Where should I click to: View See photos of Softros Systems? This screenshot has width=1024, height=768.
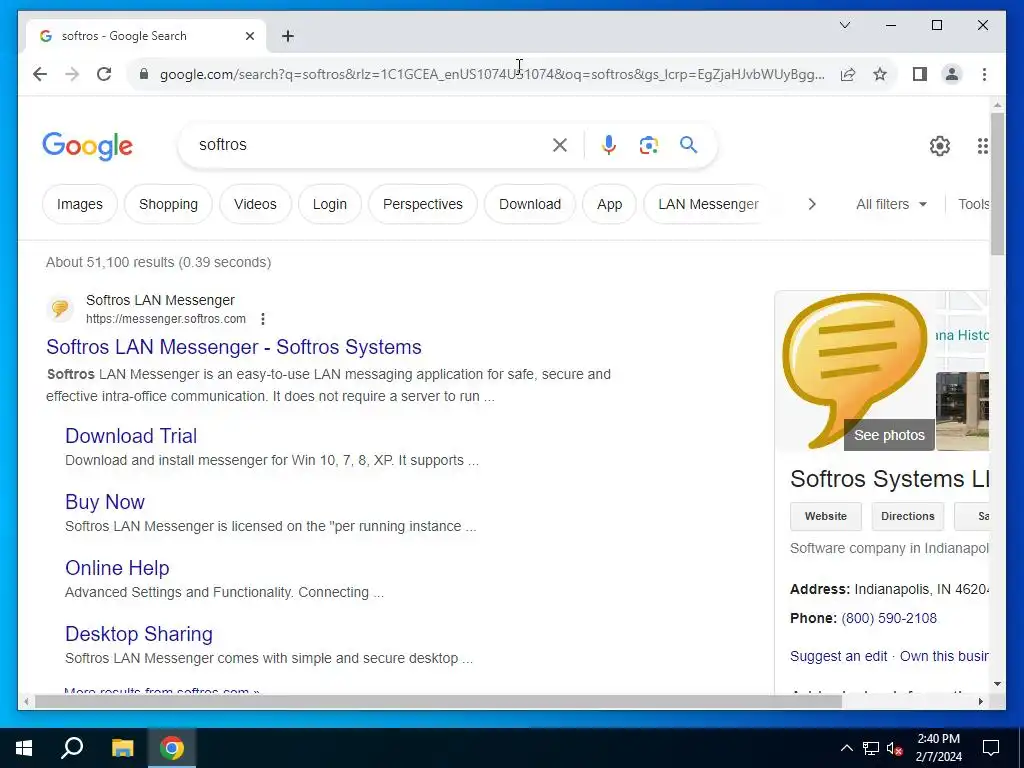[889, 435]
